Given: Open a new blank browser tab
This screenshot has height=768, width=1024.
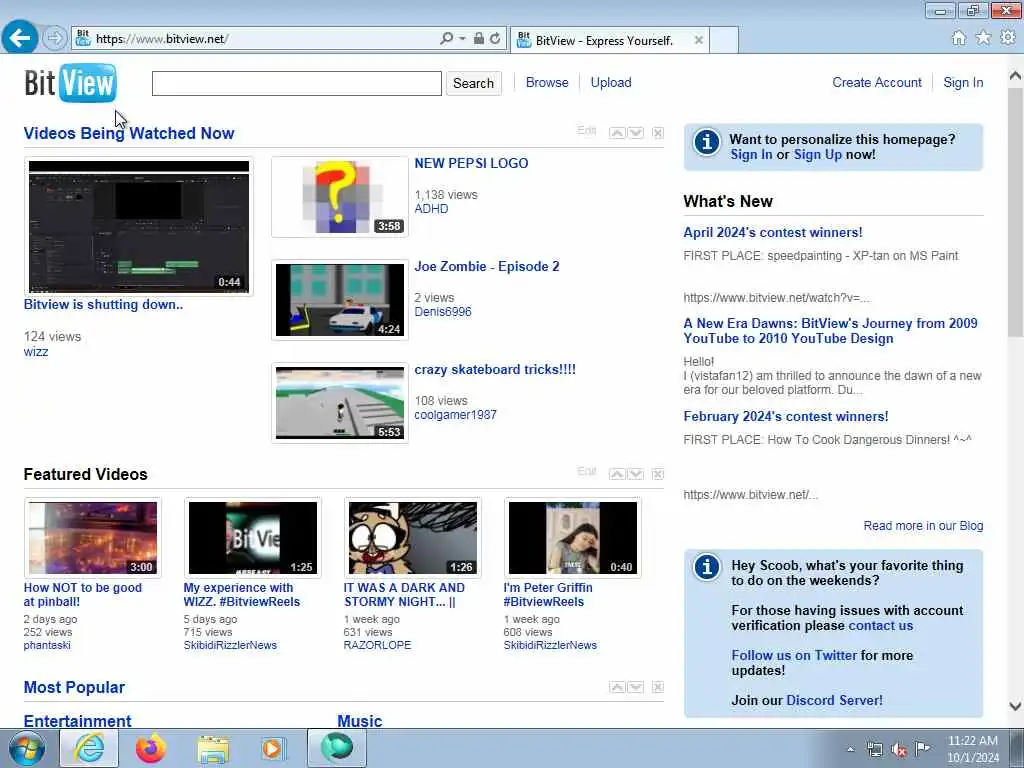Looking at the screenshot, I should click(724, 40).
